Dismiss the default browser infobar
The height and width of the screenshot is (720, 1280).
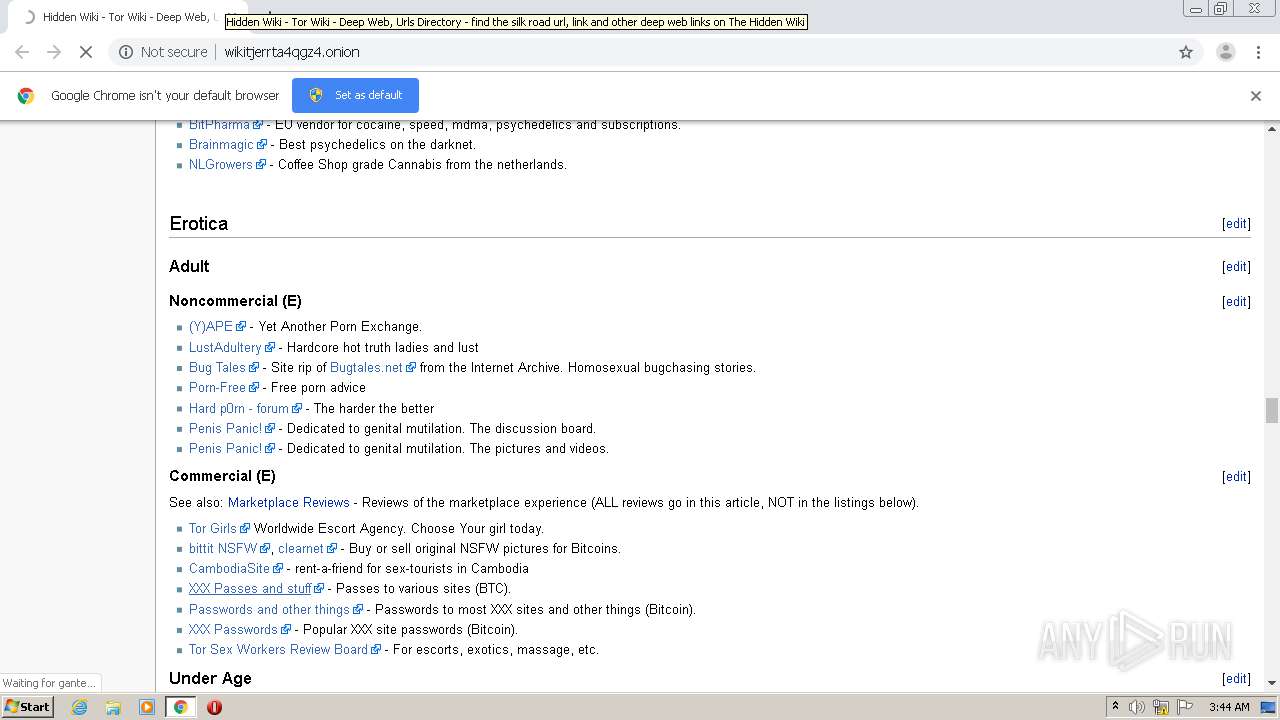[x=1256, y=96]
